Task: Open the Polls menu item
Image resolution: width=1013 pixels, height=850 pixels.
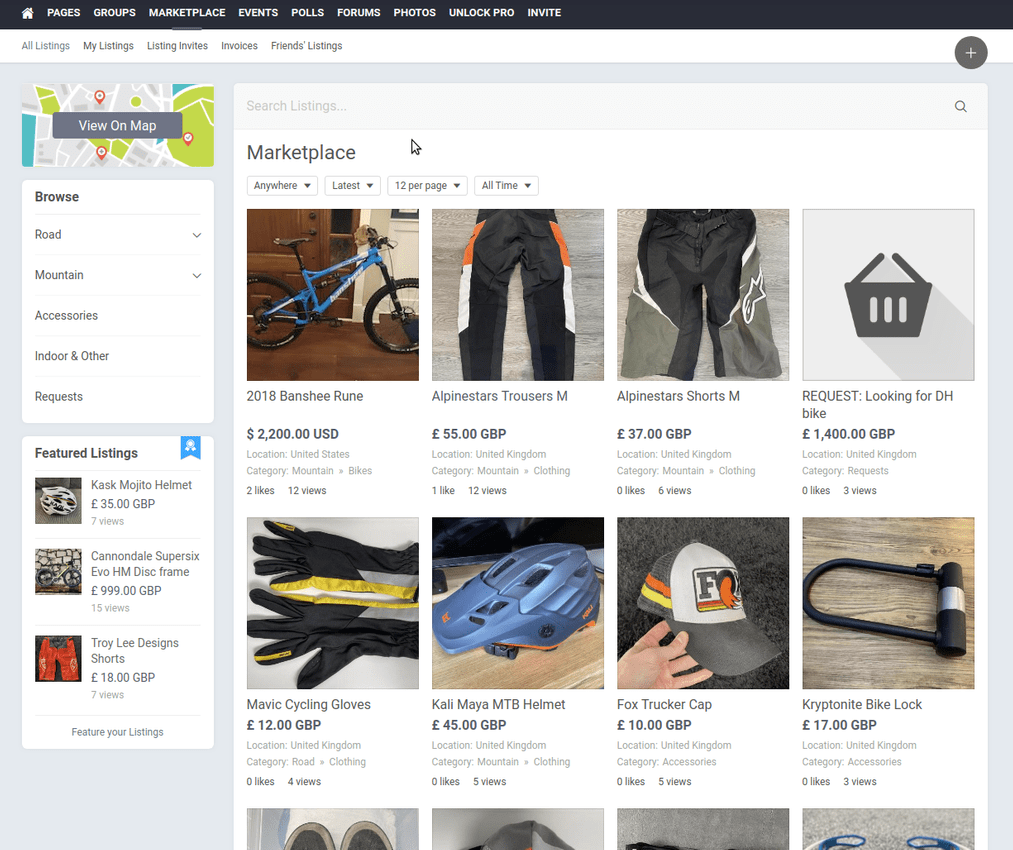Action: click(x=308, y=13)
